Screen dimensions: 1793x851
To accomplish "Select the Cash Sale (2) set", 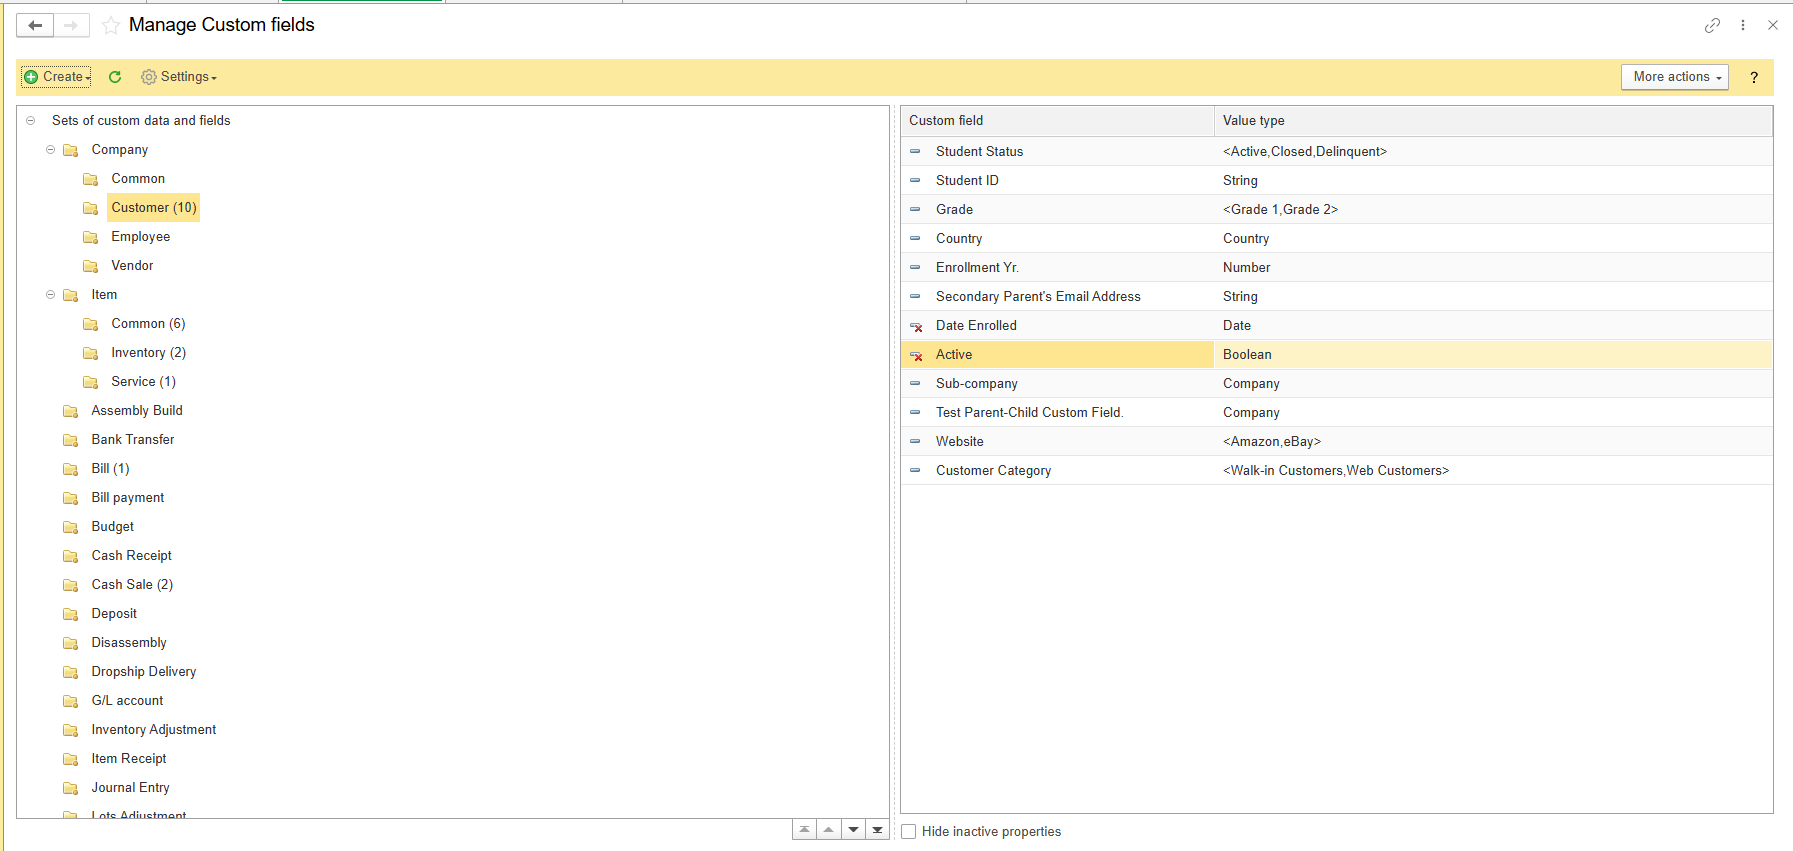I will point(132,585).
